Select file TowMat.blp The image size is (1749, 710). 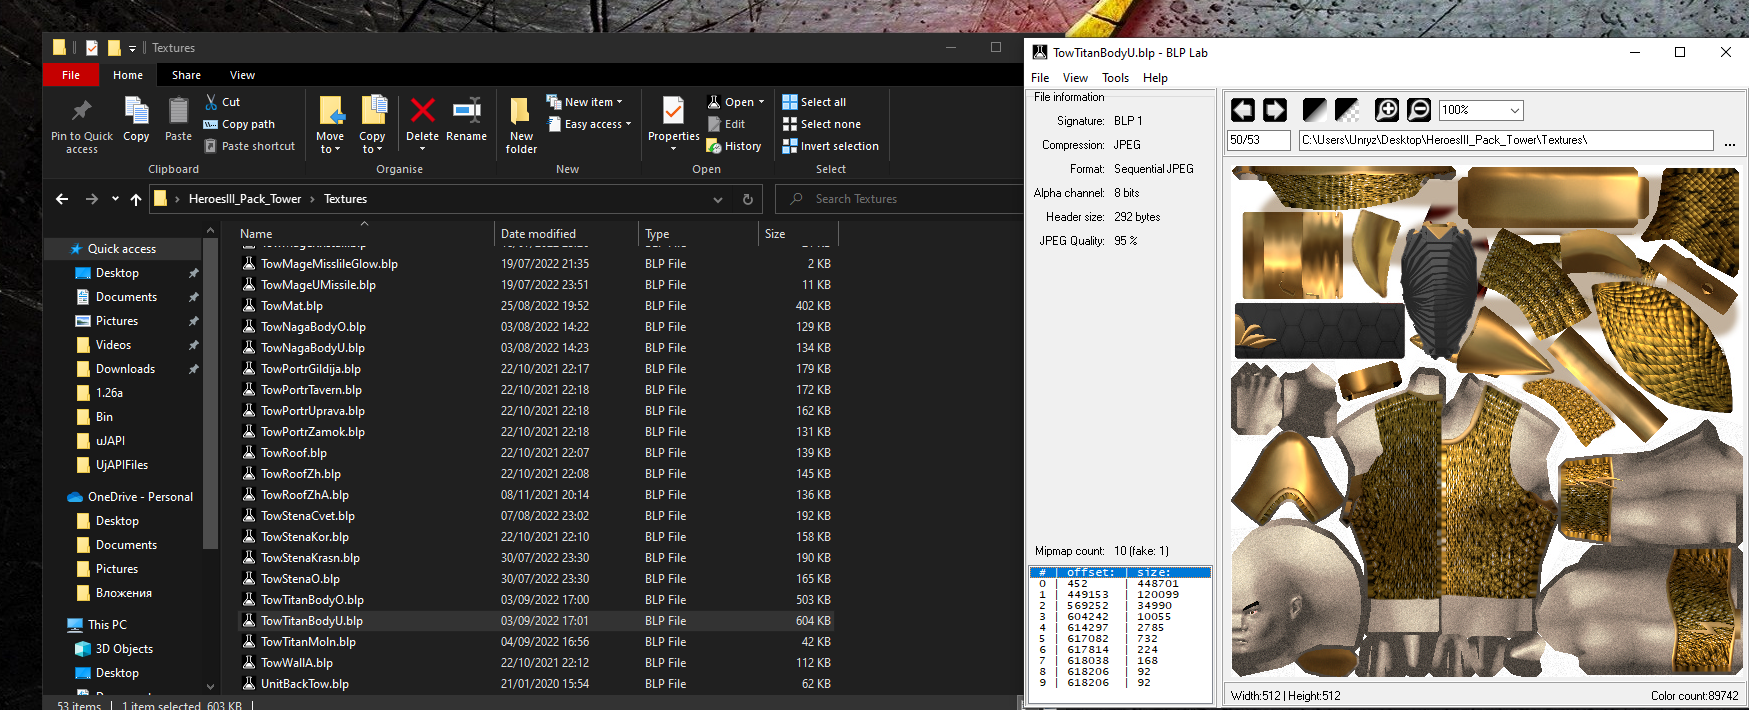pyautogui.click(x=292, y=306)
